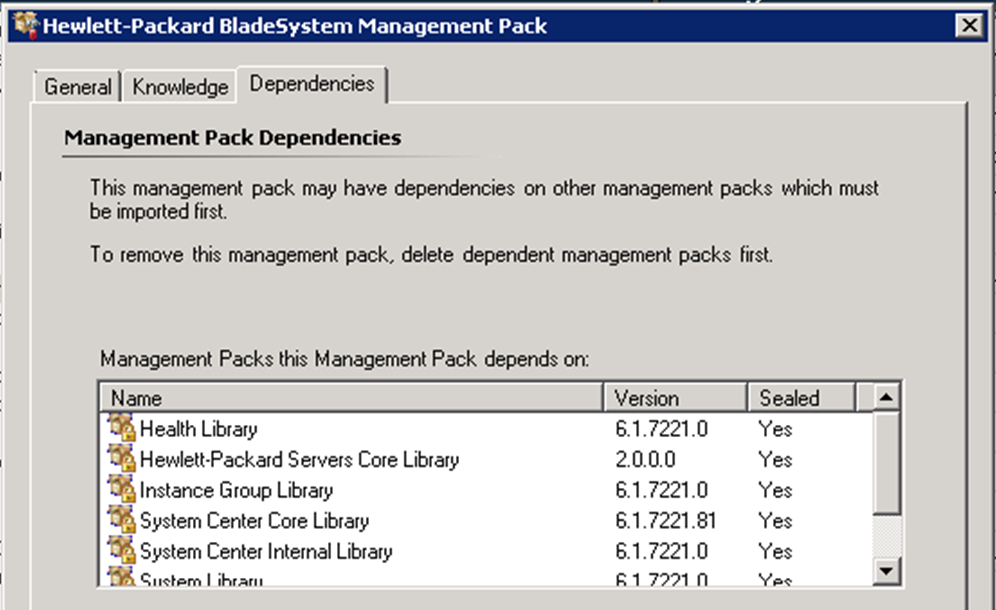Select the Dependencies tab
The height and width of the screenshot is (610, 996).
point(312,84)
